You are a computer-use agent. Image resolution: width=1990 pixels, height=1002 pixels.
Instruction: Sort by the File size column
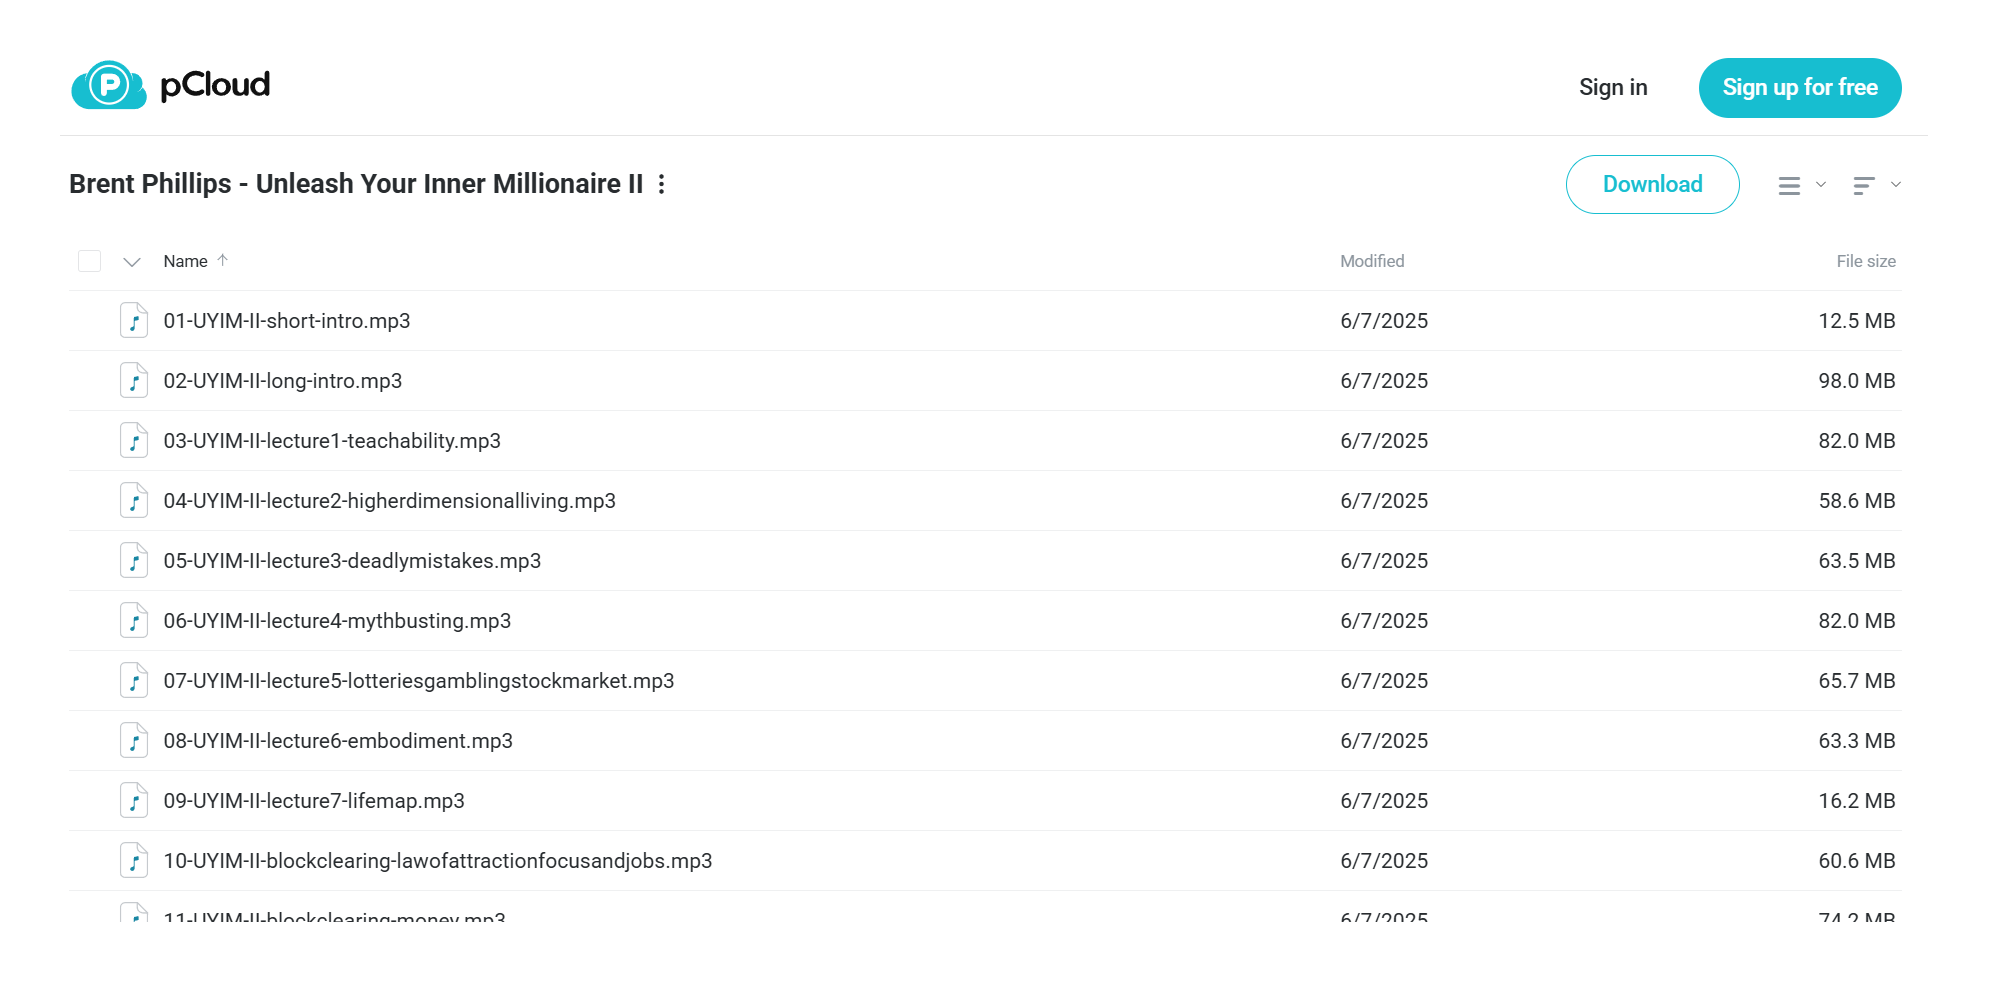click(x=1866, y=261)
